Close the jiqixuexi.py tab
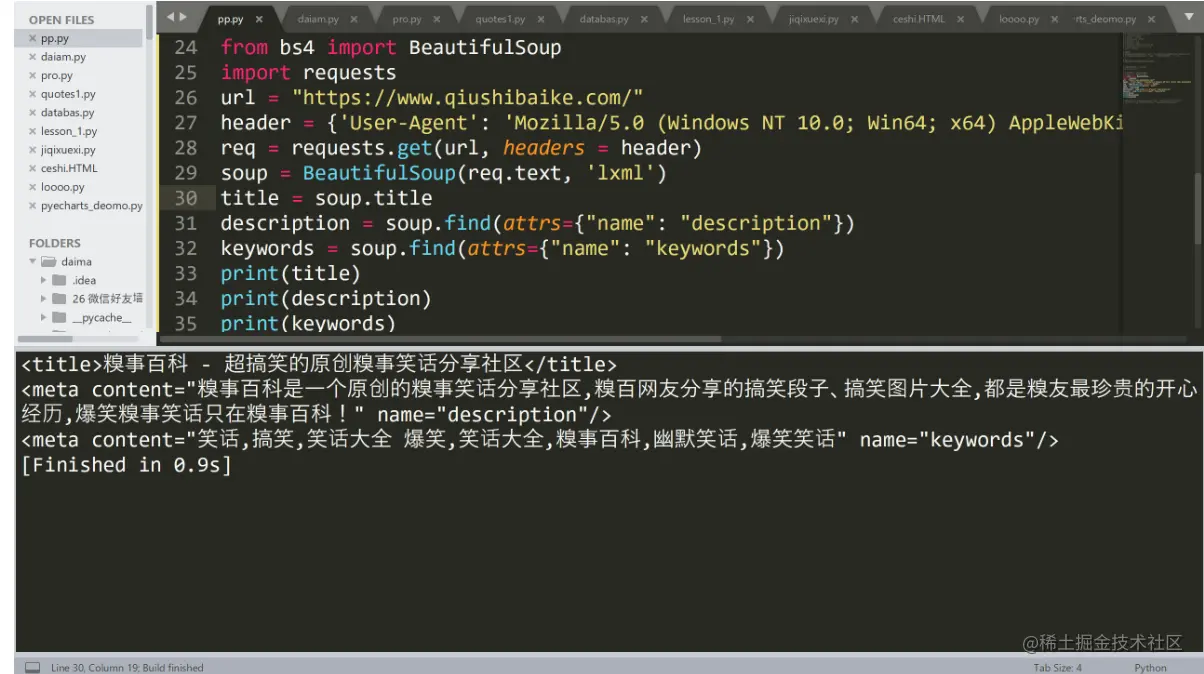 [x=854, y=19]
